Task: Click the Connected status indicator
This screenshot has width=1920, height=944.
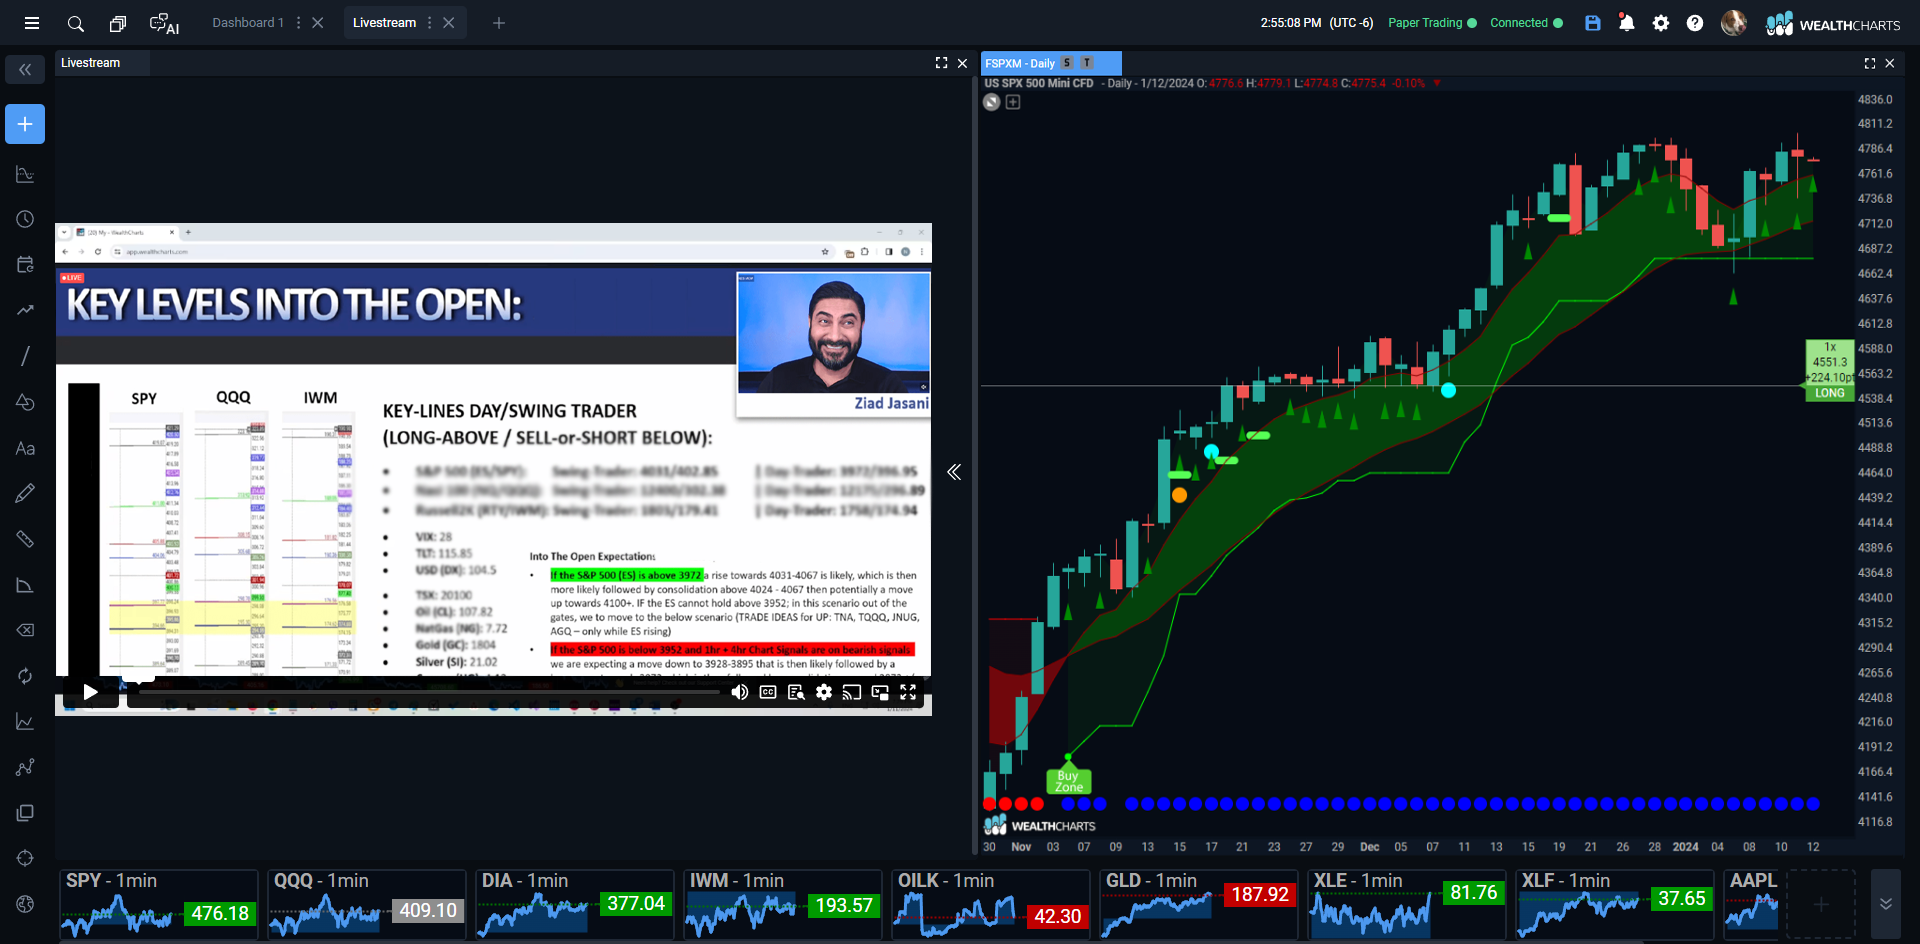Action: point(1526,23)
